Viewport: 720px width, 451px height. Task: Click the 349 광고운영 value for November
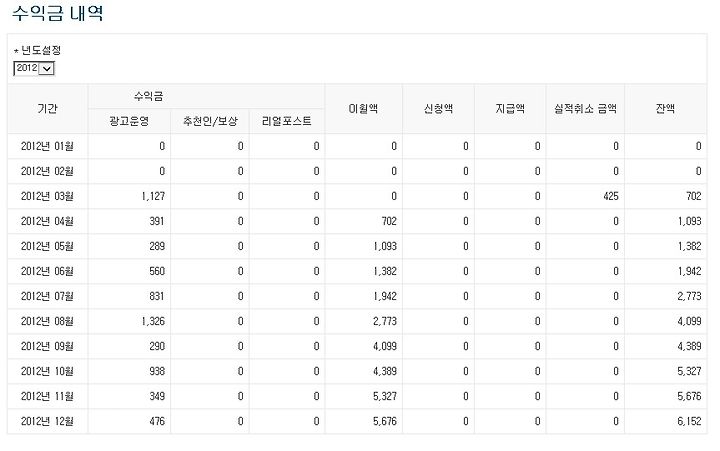(157, 396)
